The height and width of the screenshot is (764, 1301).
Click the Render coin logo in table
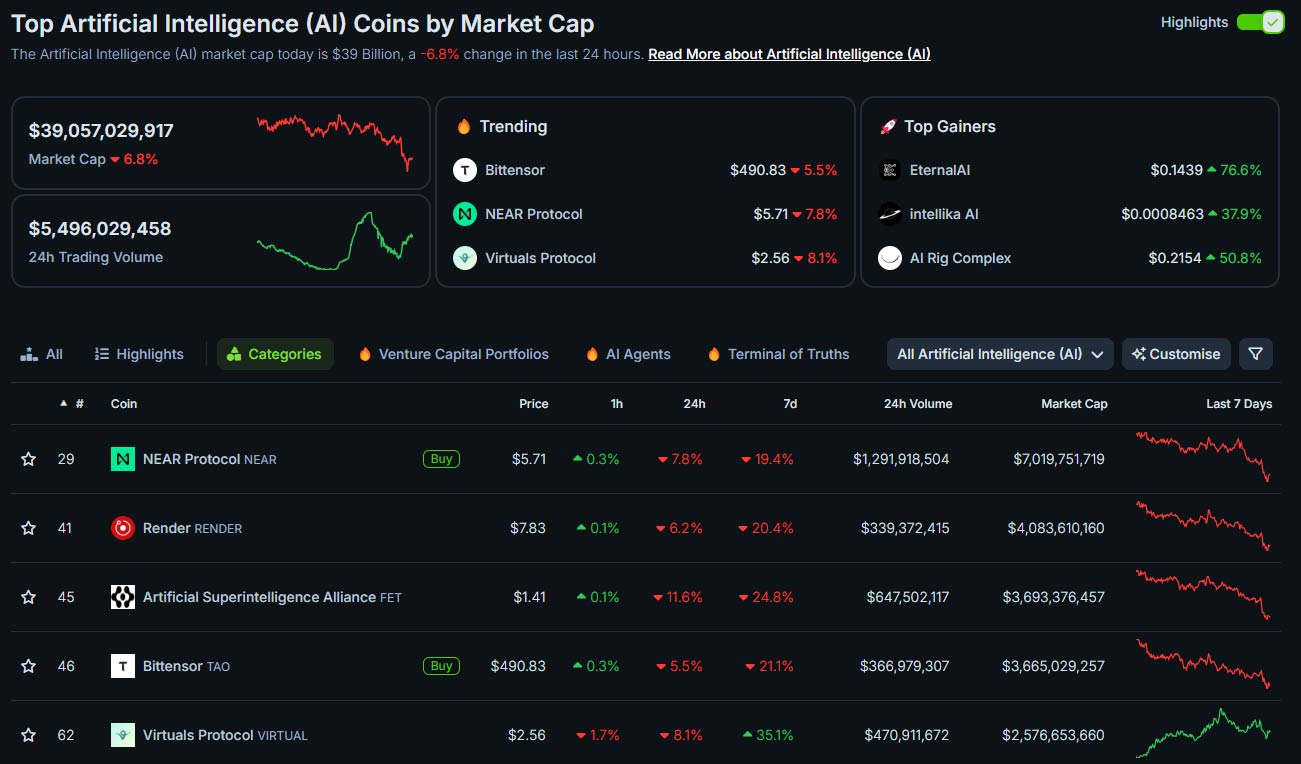123,528
